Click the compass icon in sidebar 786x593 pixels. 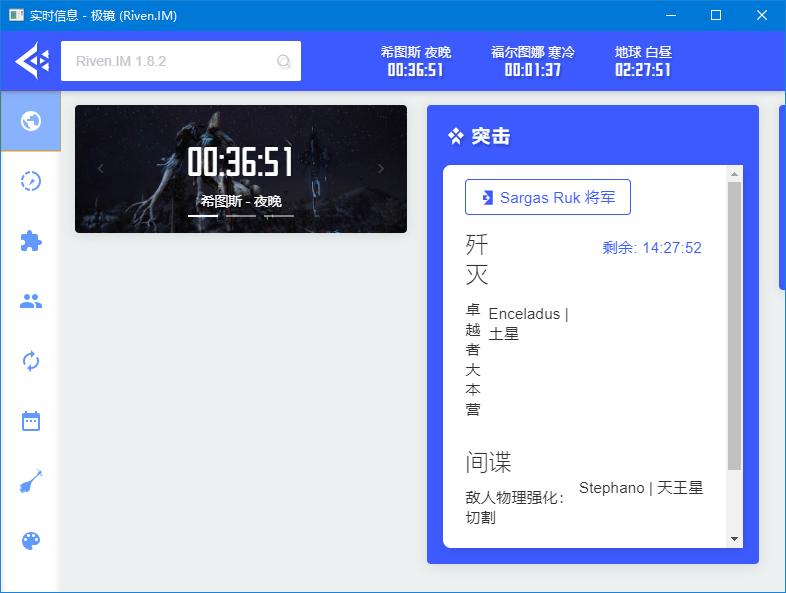[31, 181]
